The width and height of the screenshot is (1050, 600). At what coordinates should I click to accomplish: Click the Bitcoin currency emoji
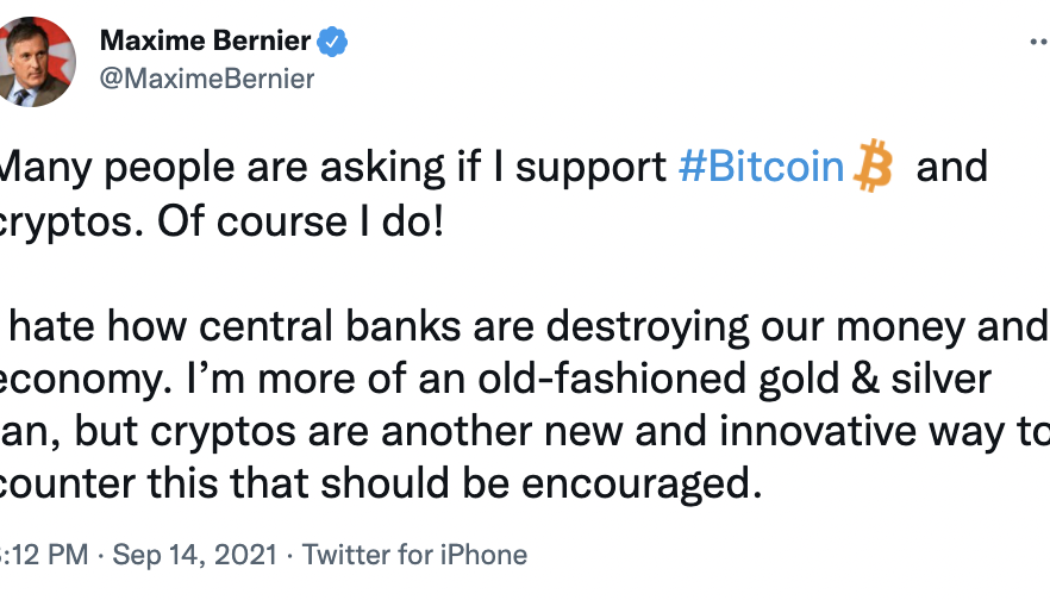click(x=872, y=166)
